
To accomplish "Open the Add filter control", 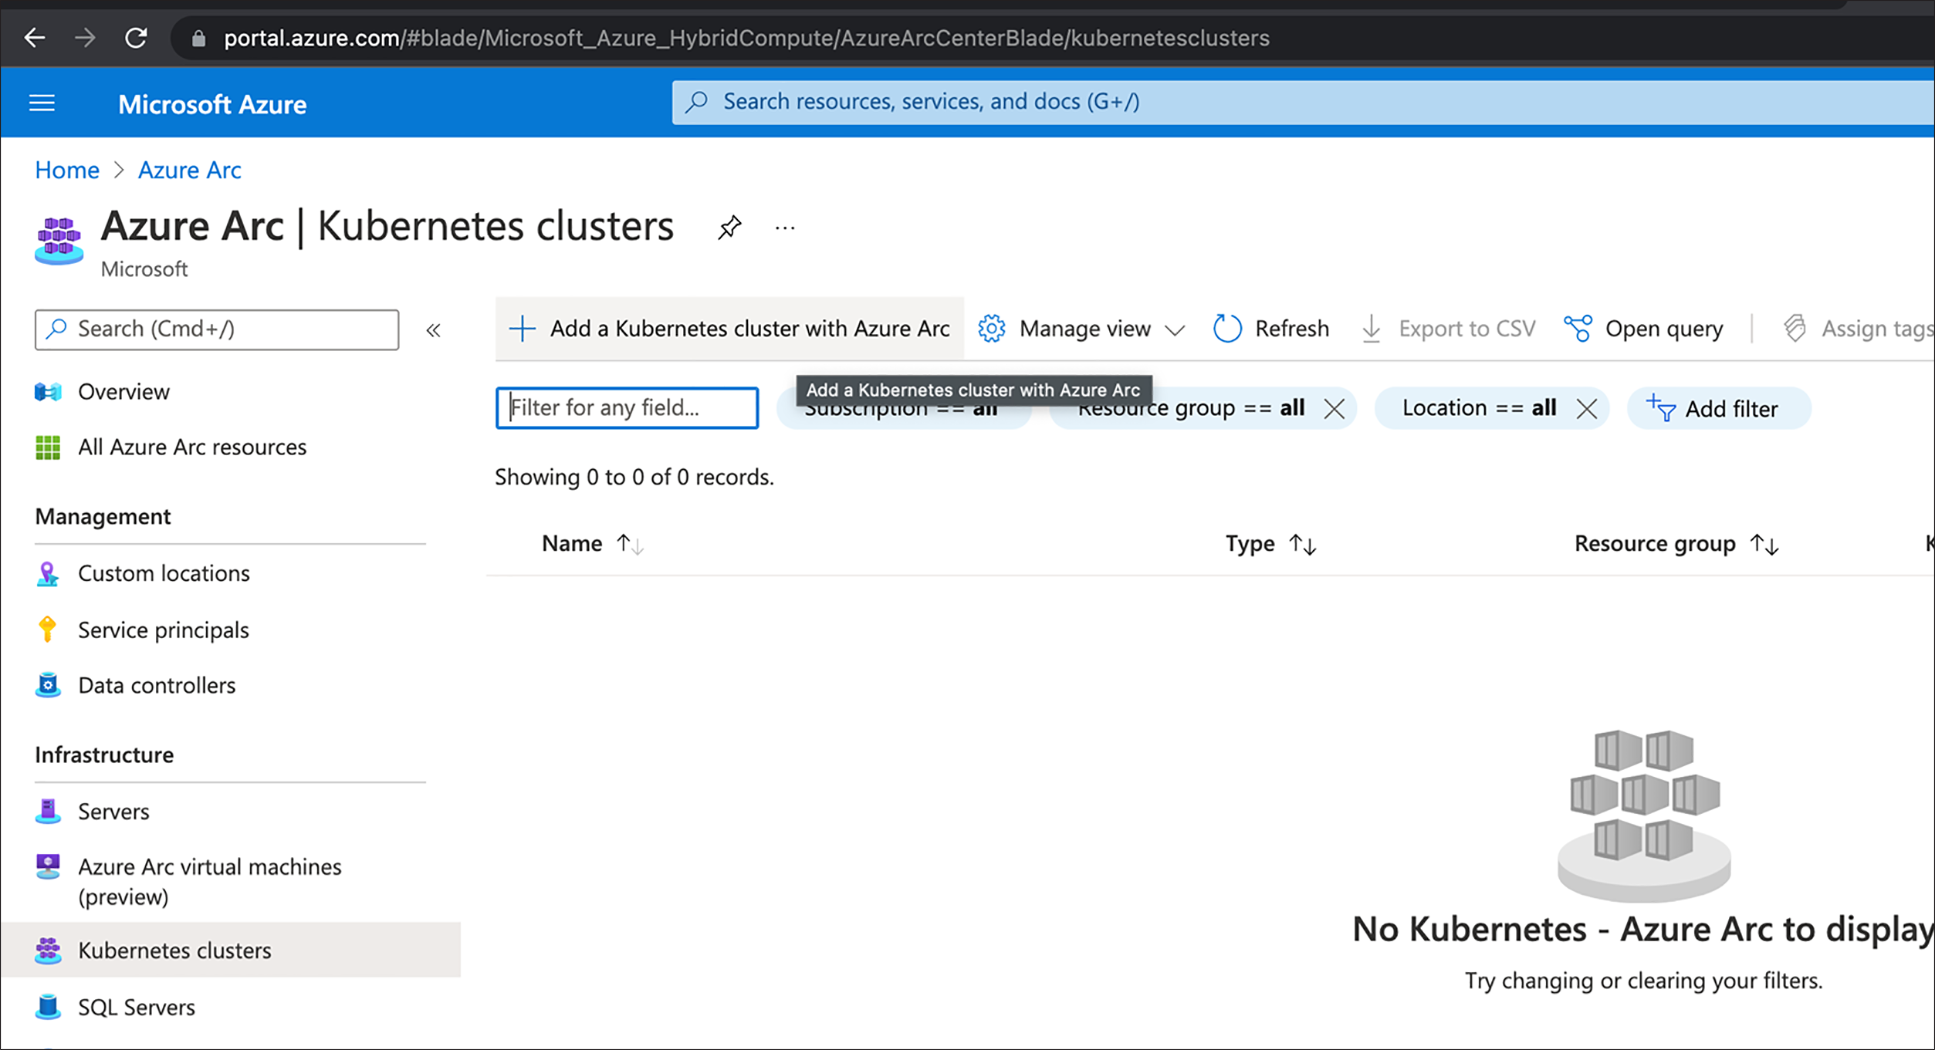I will tap(1718, 408).
